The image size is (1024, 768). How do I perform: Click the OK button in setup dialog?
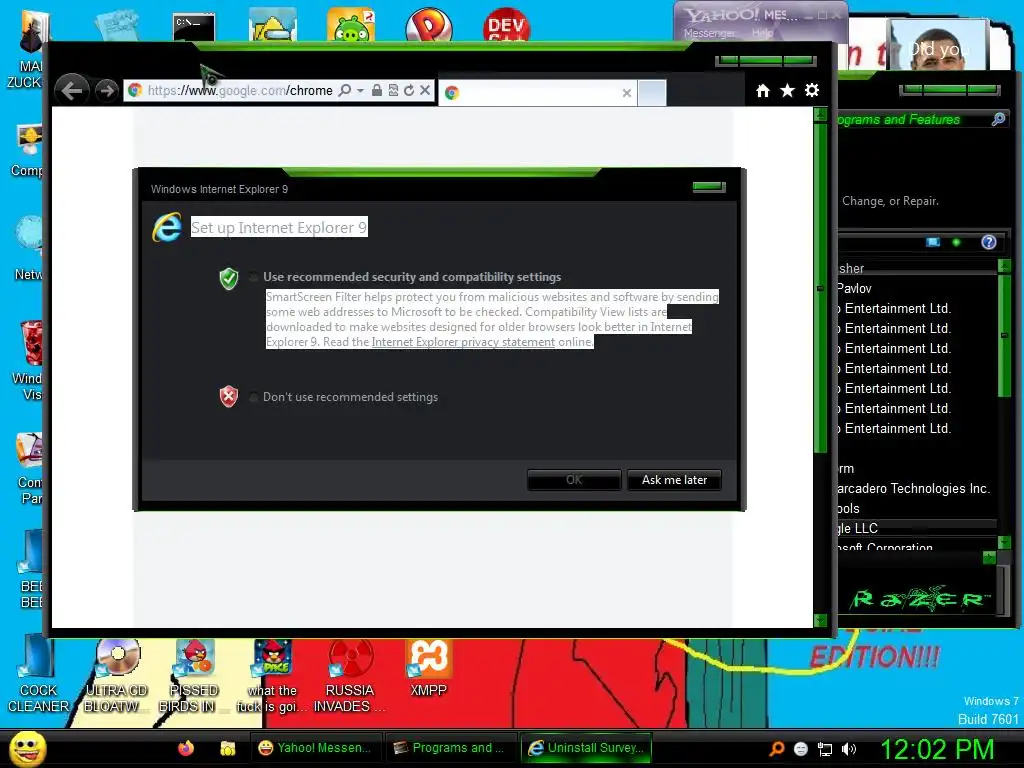tap(574, 480)
